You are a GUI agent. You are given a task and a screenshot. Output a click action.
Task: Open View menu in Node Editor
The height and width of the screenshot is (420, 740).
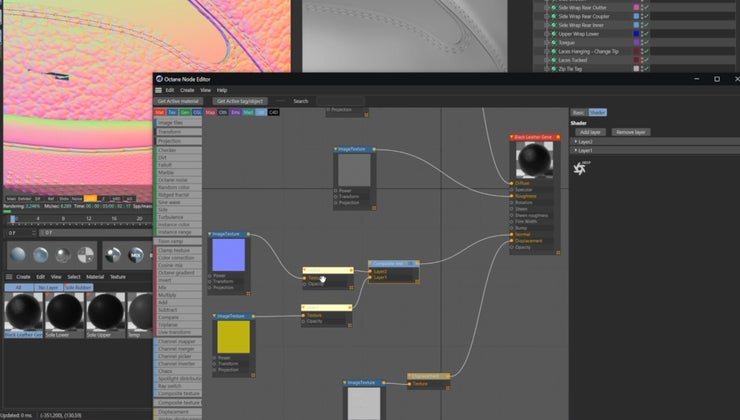pyautogui.click(x=206, y=90)
